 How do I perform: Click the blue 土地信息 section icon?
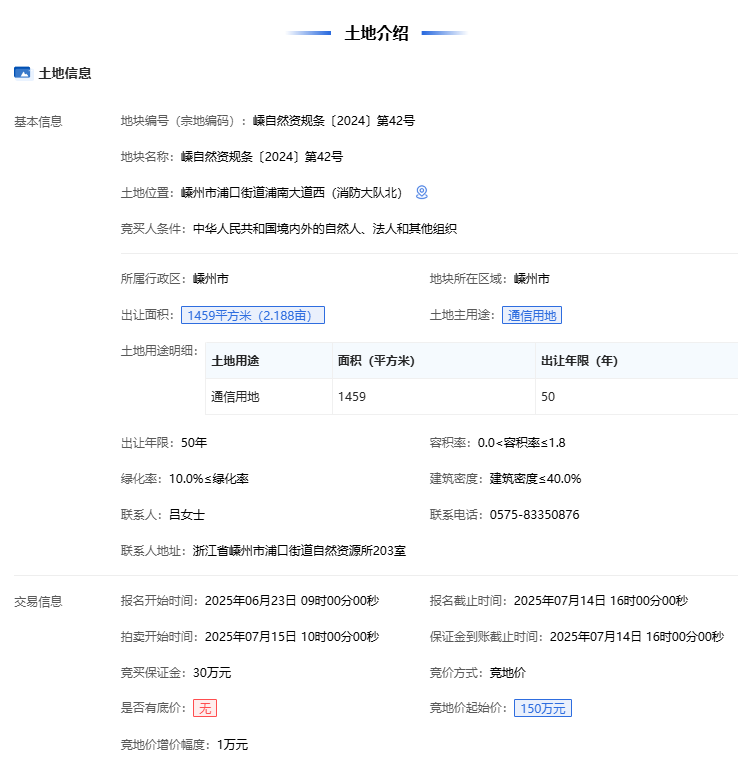22,73
